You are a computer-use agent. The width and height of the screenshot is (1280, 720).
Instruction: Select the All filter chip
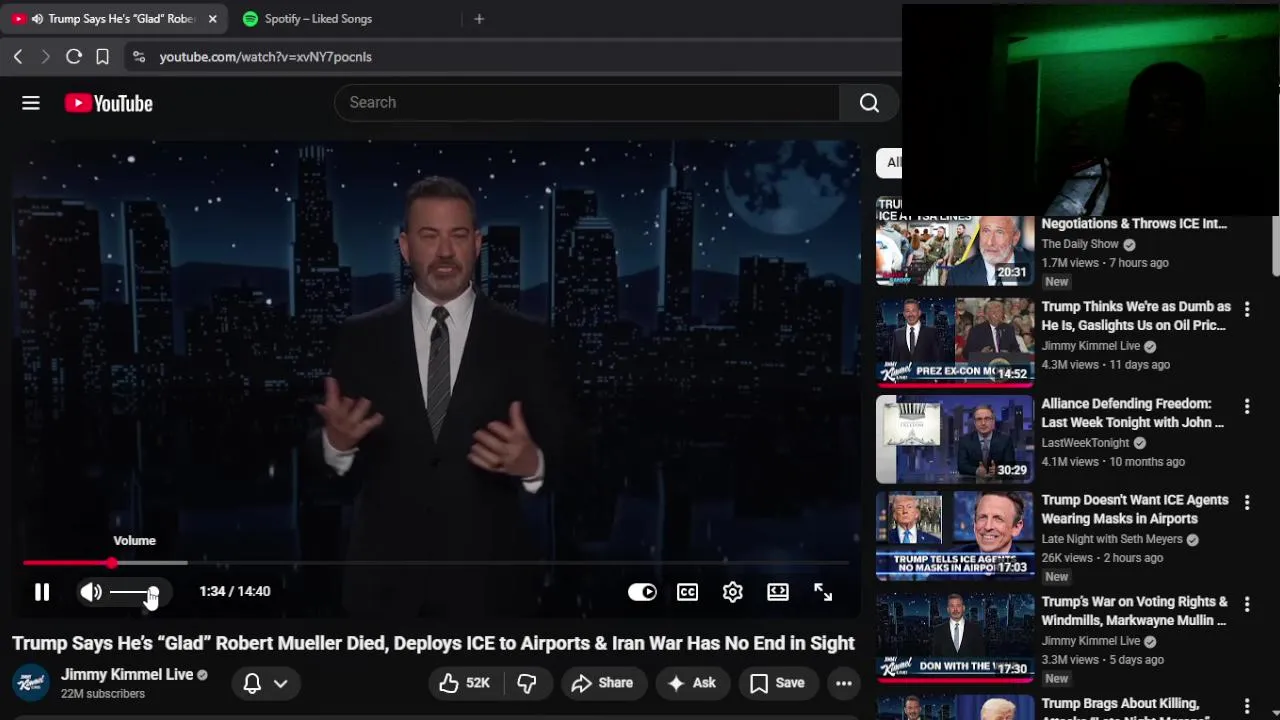click(x=890, y=162)
